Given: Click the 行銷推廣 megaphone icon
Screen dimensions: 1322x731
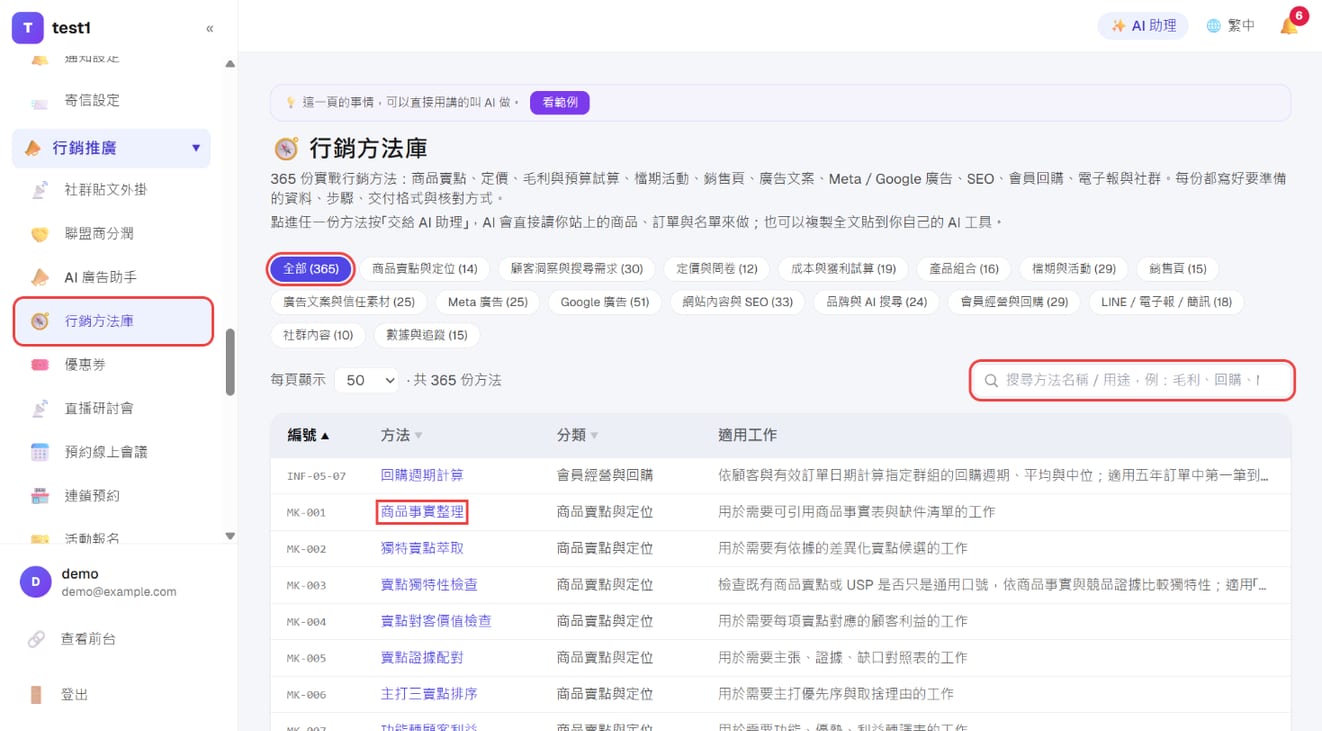Looking at the screenshot, I should click(33, 148).
